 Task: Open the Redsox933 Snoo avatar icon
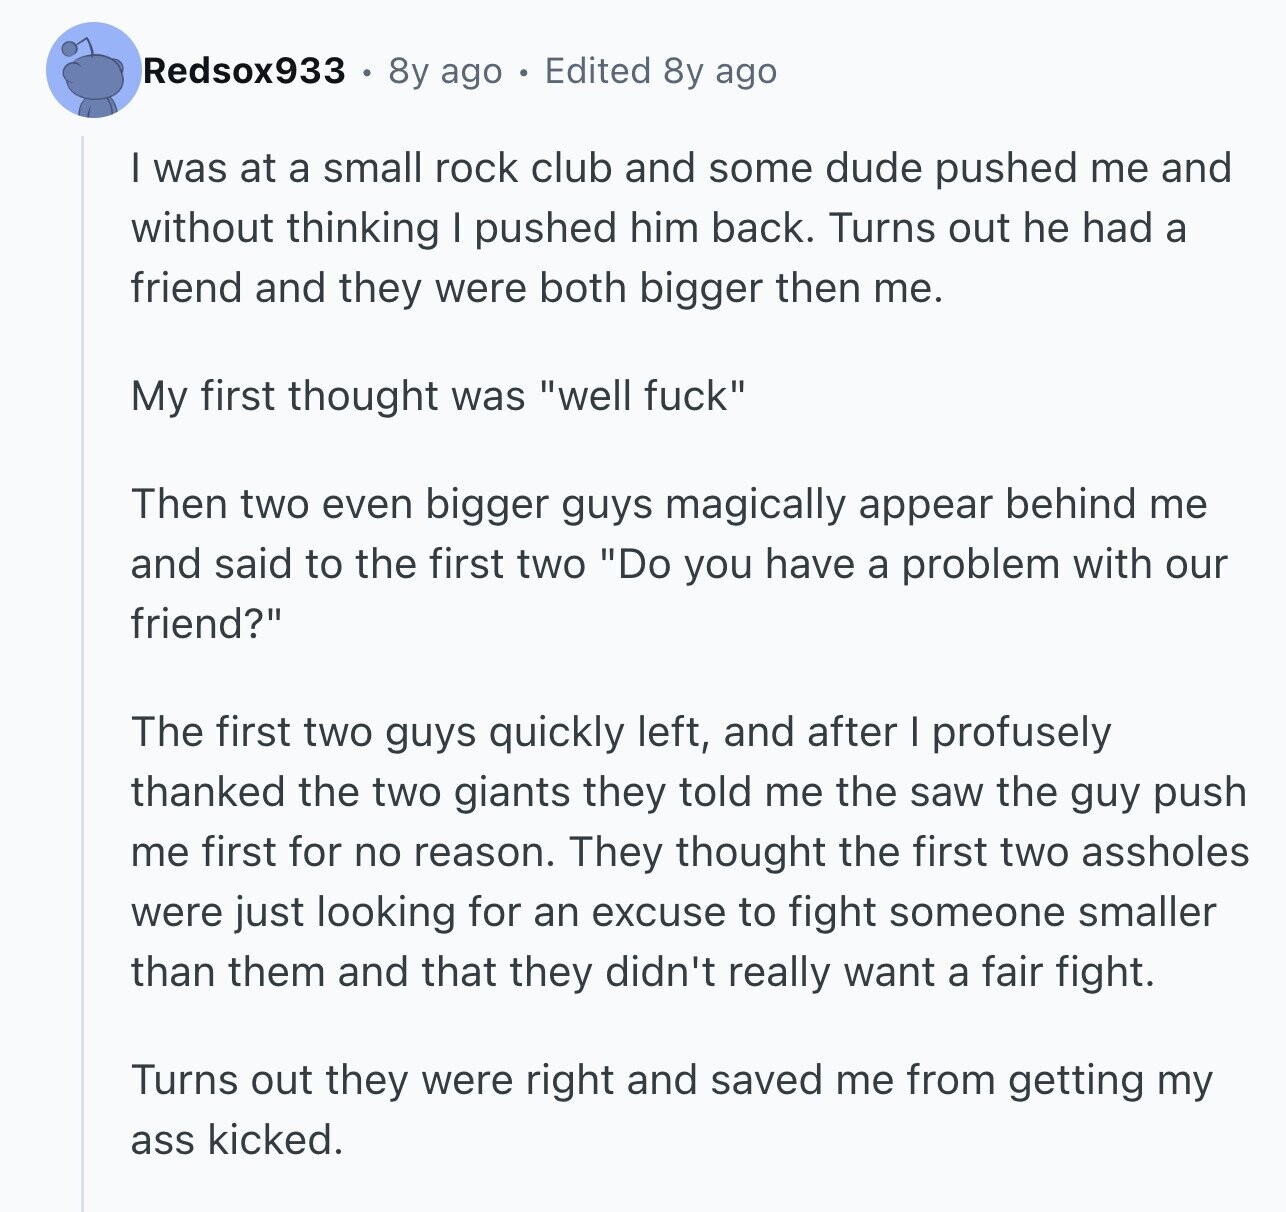coord(93,70)
